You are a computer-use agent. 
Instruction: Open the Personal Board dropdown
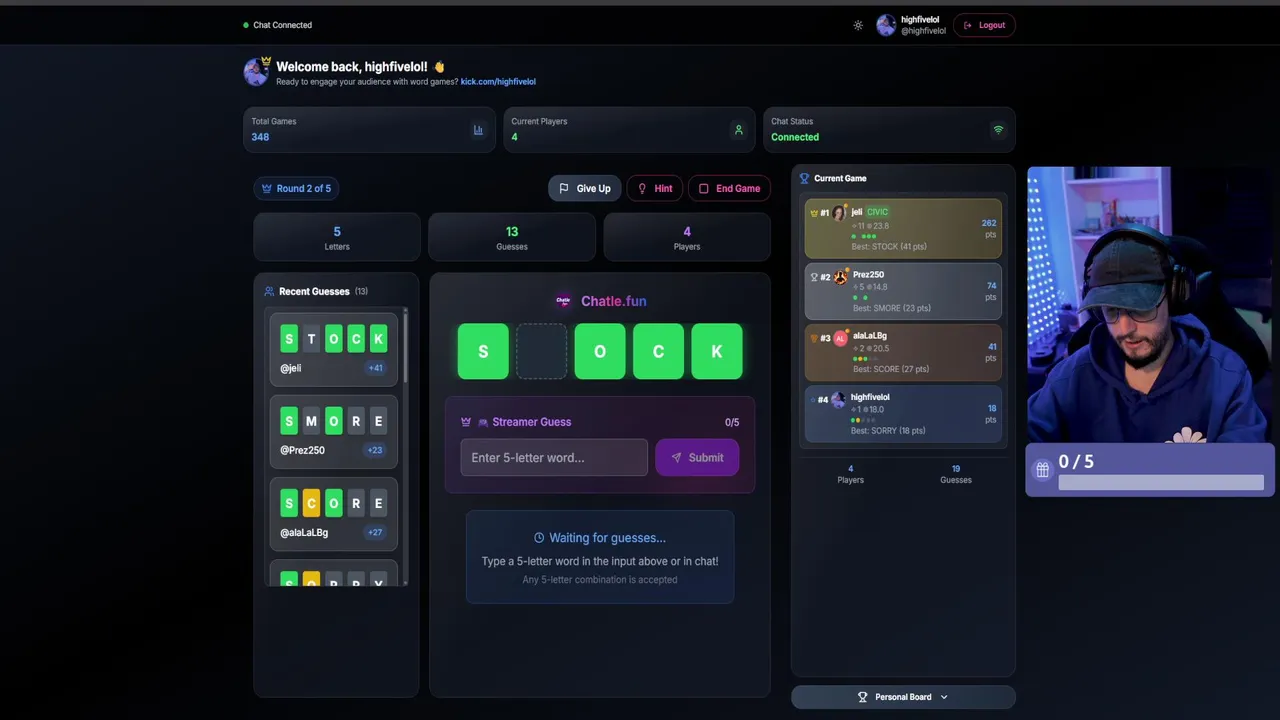[903, 697]
